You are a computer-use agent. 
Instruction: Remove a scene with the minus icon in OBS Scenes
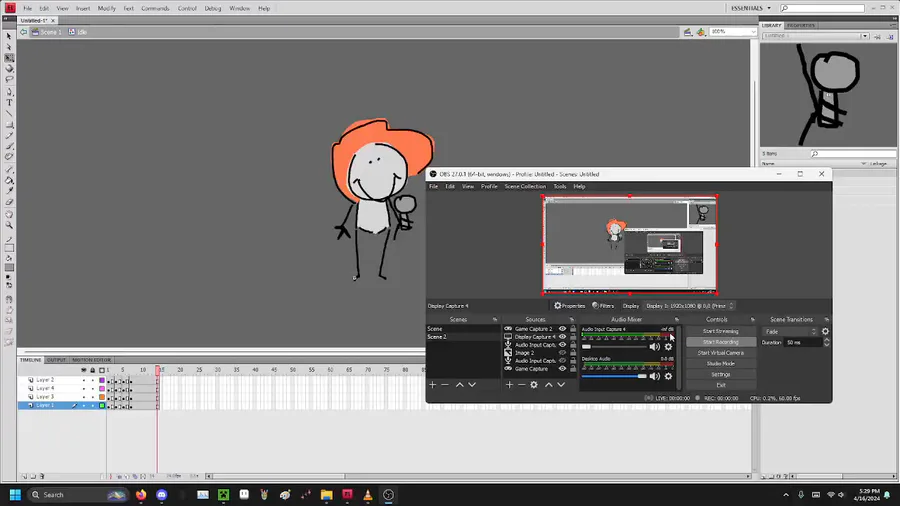445,385
